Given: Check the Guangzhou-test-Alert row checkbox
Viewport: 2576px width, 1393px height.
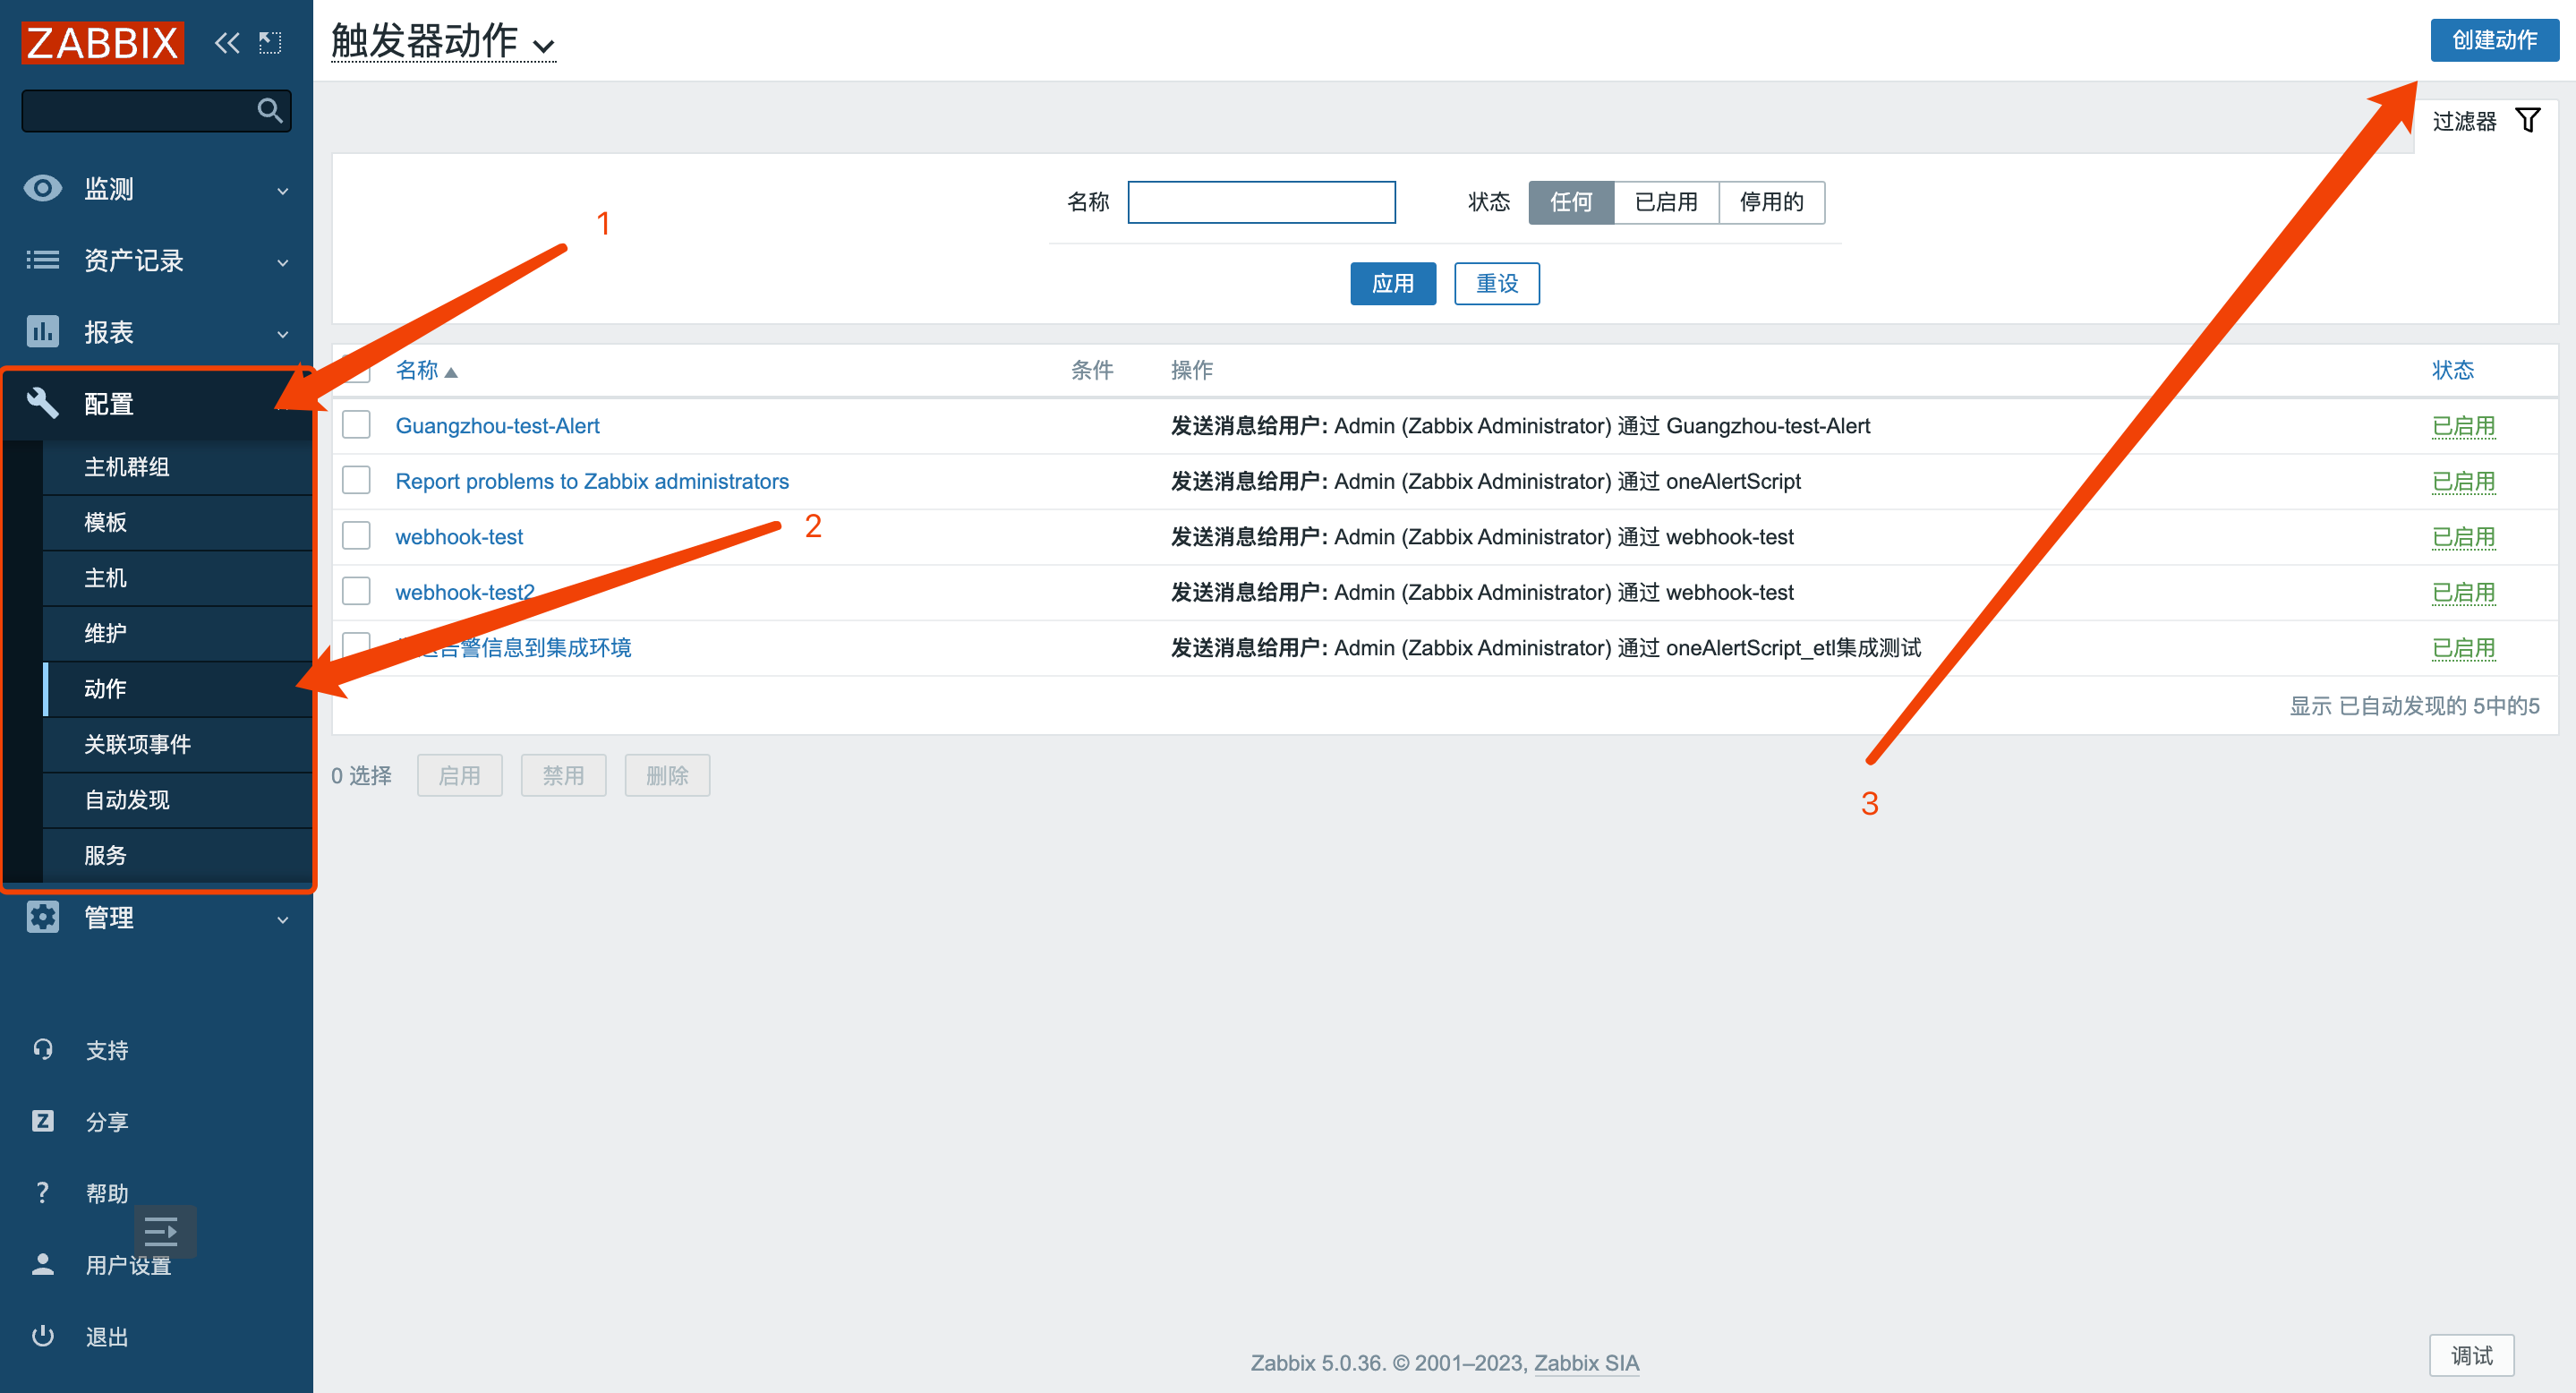Looking at the screenshot, I should tap(356, 425).
